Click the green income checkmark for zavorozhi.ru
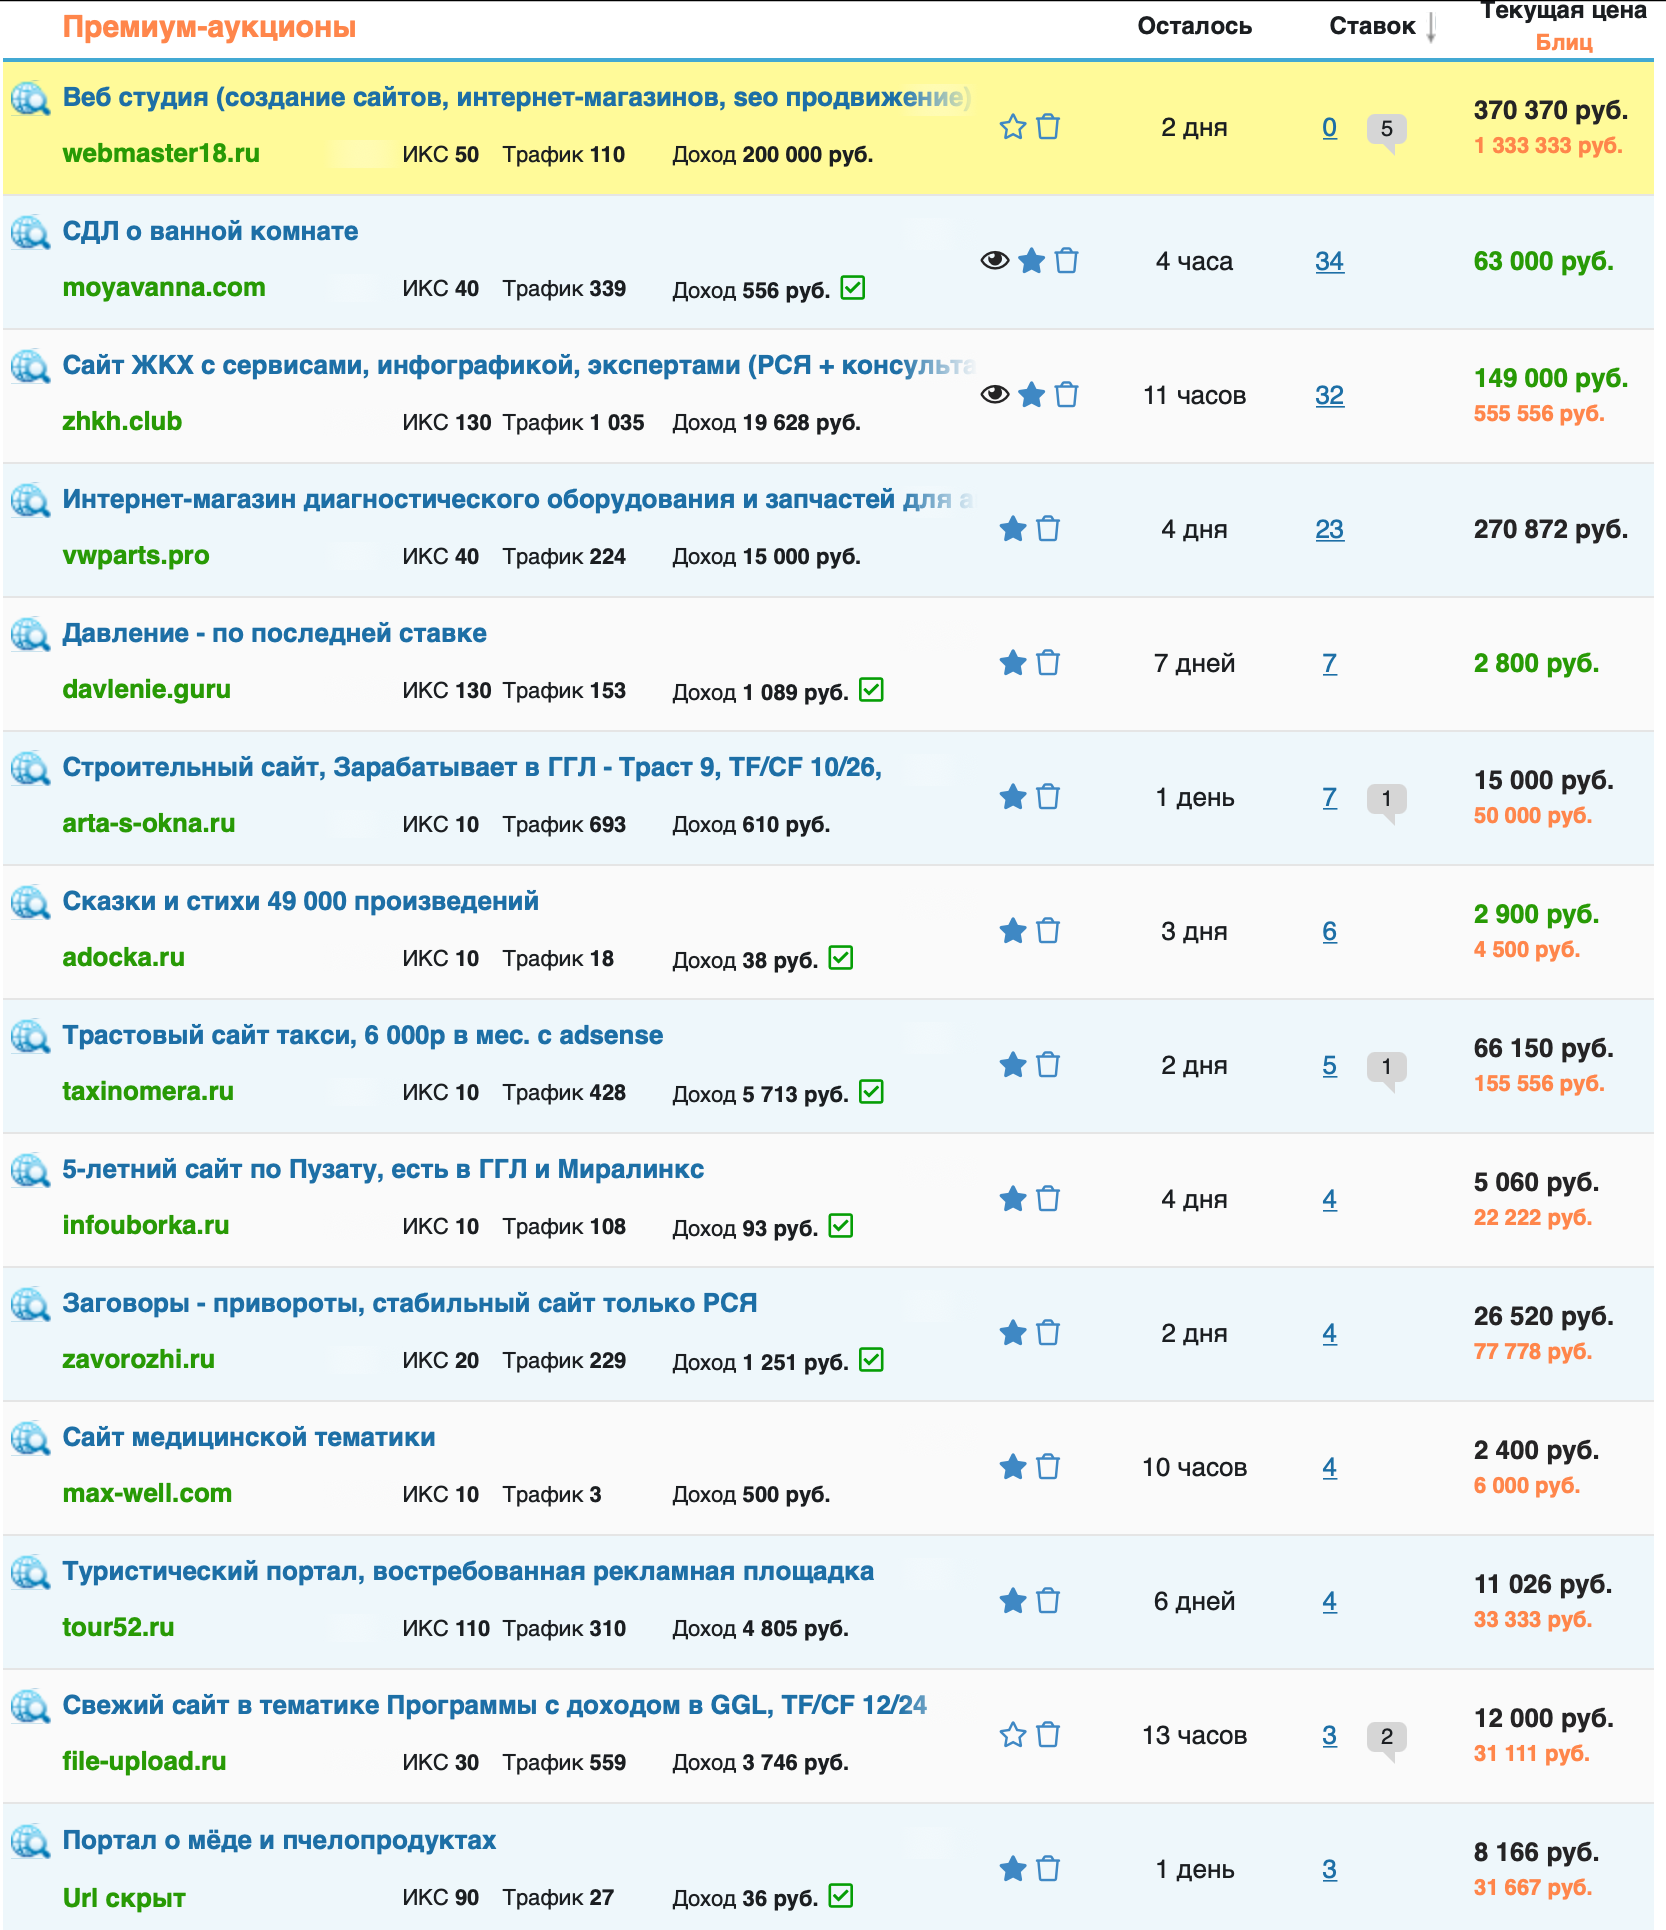 tap(872, 1360)
